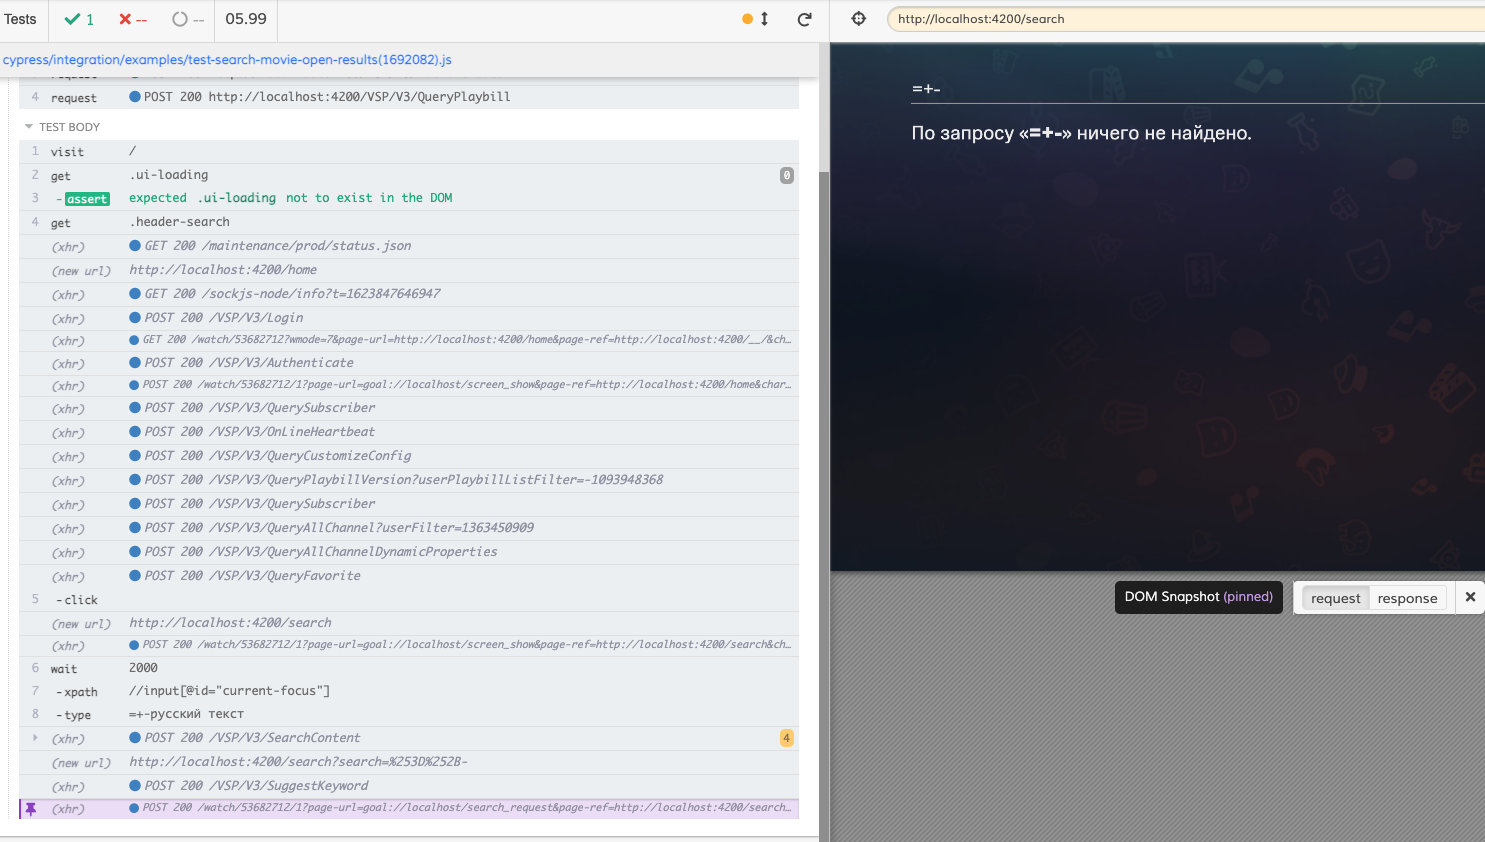
Task: Click the red failed tests X icon
Action: (x=126, y=20)
